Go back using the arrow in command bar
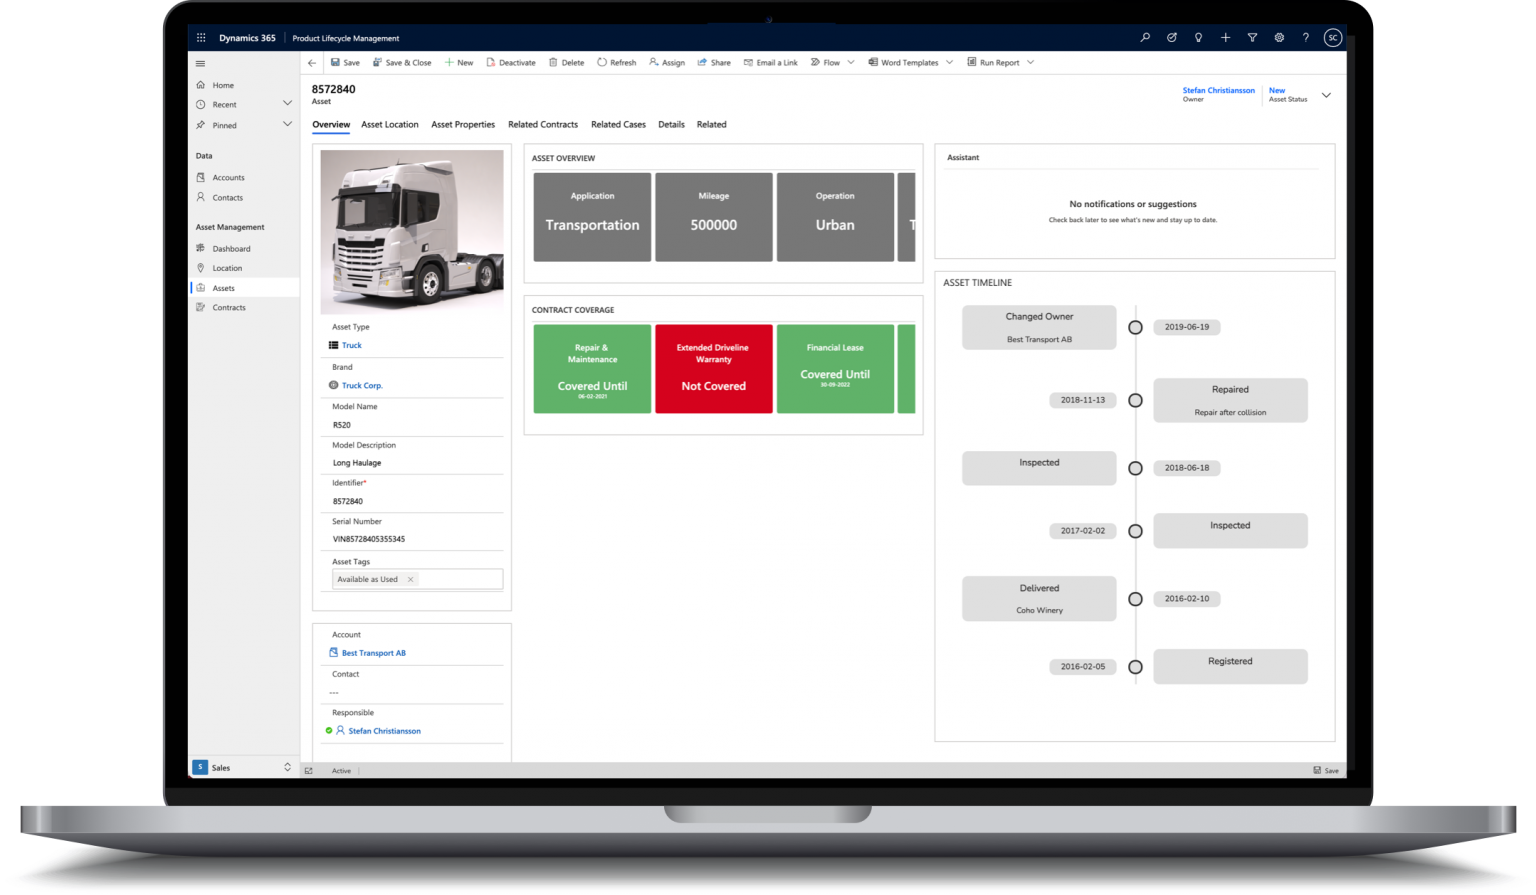The height and width of the screenshot is (895, 1536). pyautogui.click(x=312, y=63)
